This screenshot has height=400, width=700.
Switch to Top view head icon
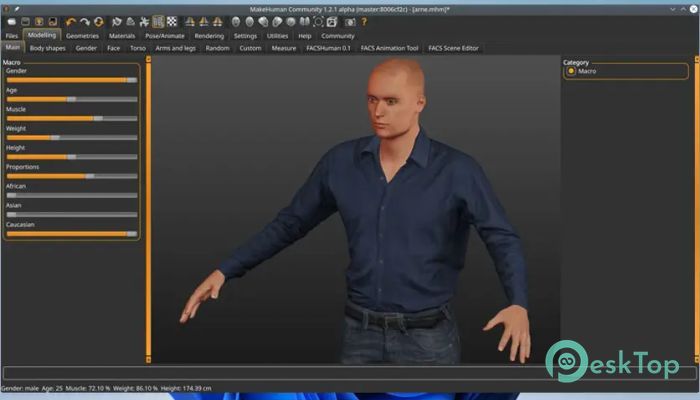pos(291,21)
